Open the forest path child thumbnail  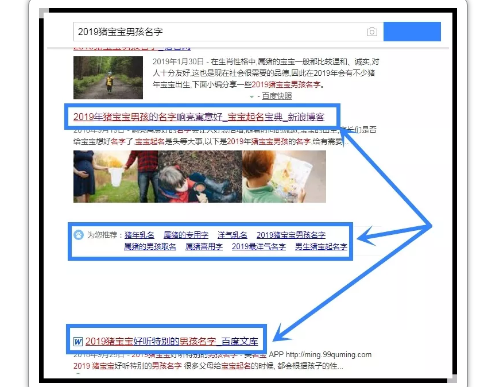click(108, 77)
